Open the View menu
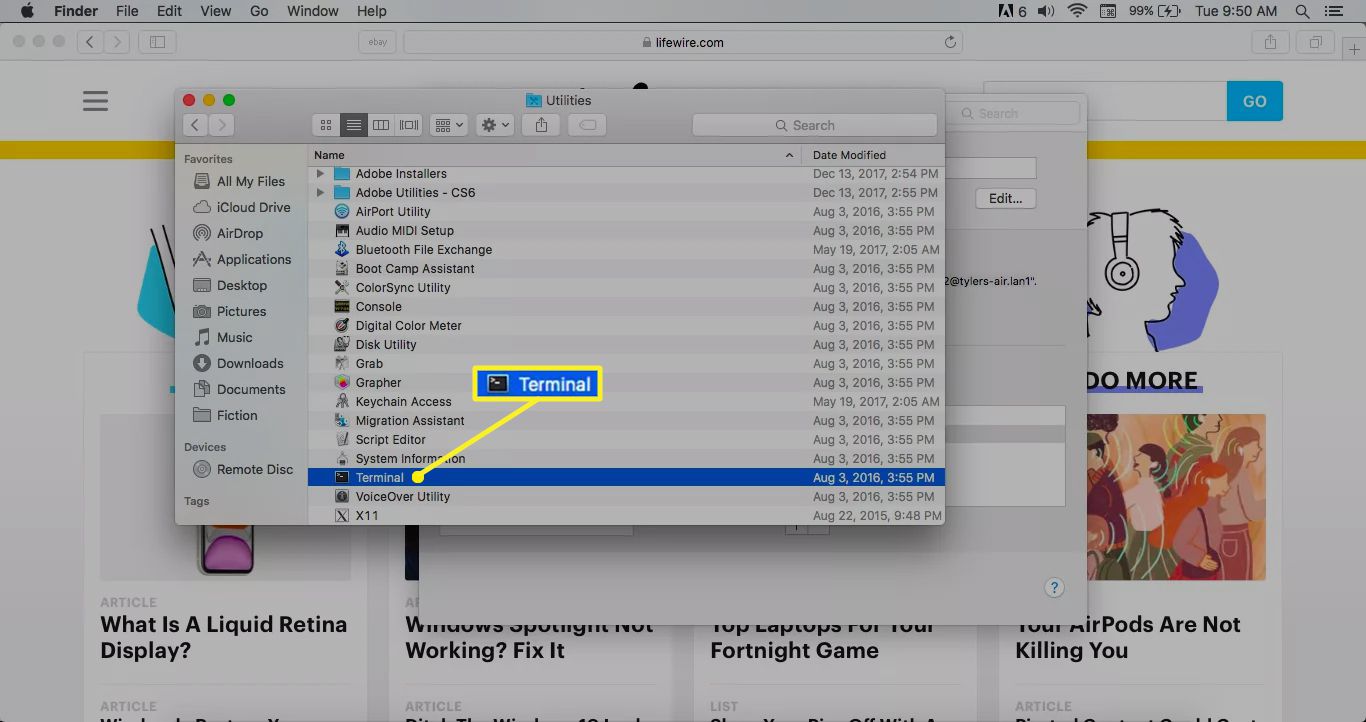Image resolution: width=1366 pixels, height=722 pixels. [x=216, y=11]
